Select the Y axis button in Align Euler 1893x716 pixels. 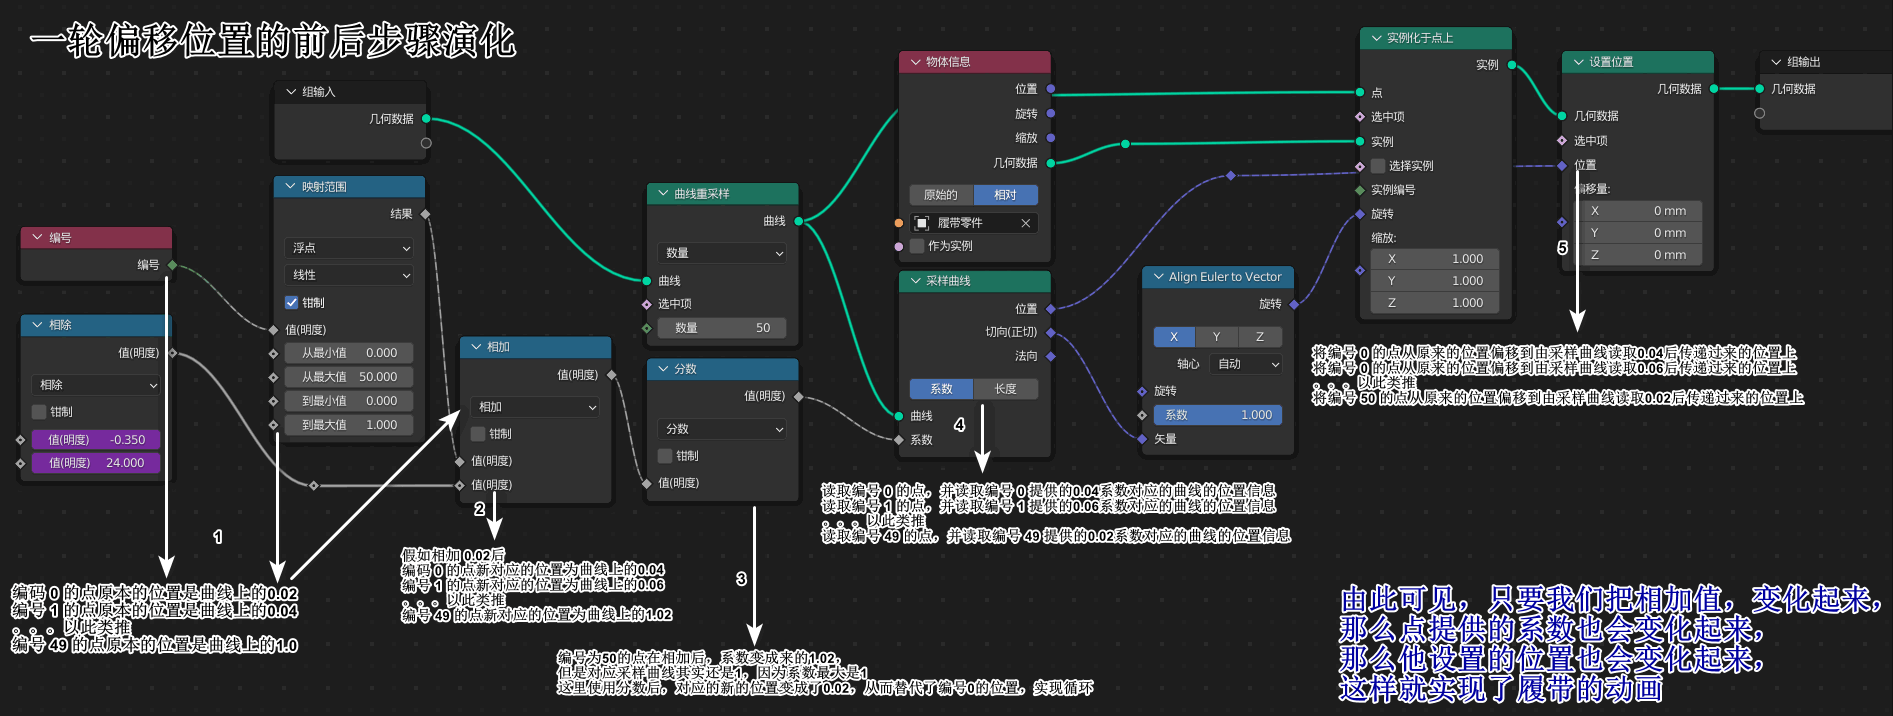point(1216,337)
